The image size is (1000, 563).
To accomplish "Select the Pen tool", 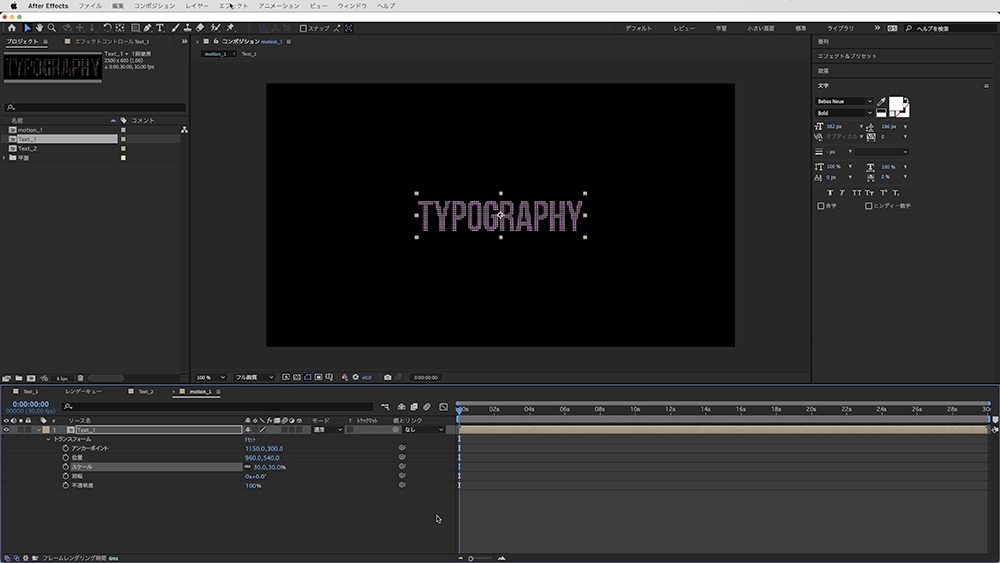I will 147,28.
